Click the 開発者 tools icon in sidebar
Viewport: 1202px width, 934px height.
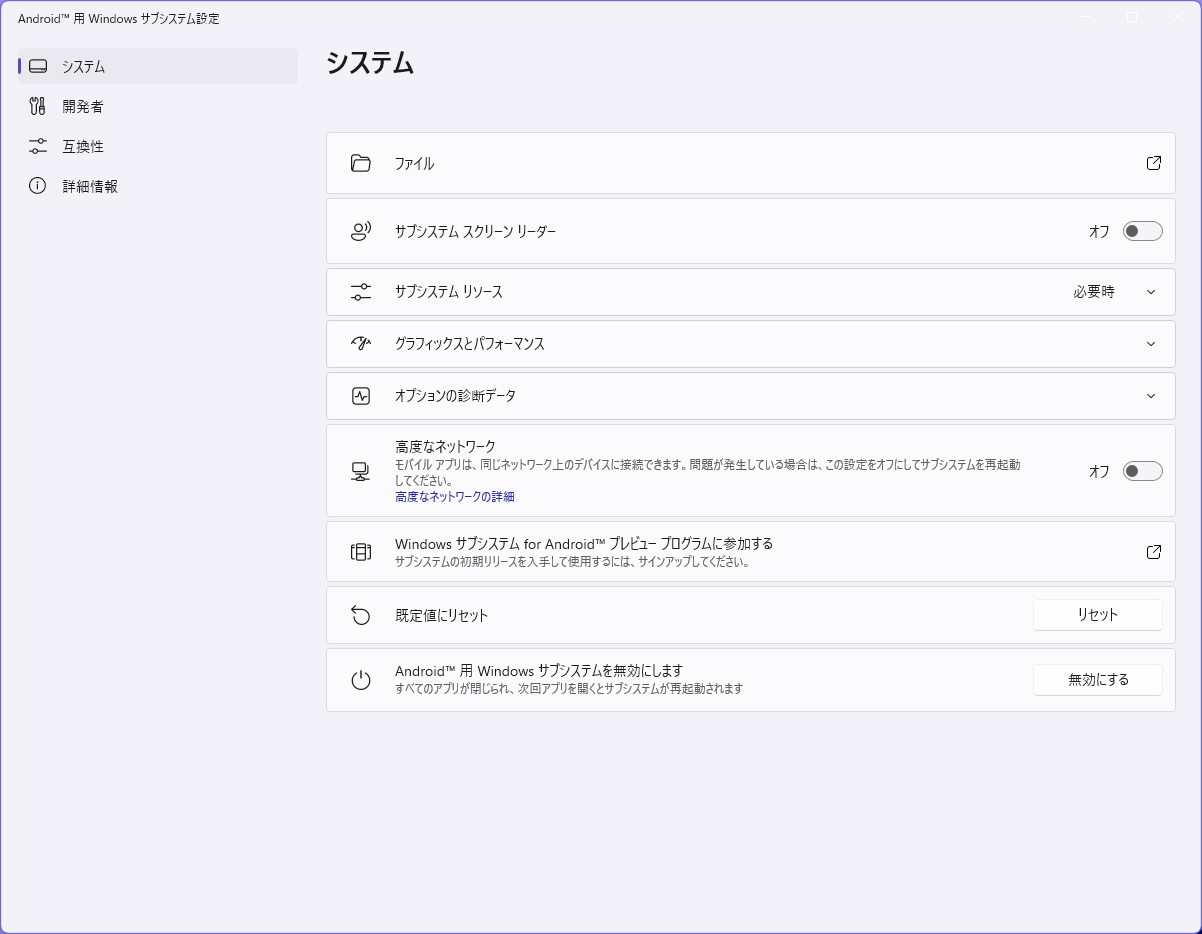coord(38,106)
